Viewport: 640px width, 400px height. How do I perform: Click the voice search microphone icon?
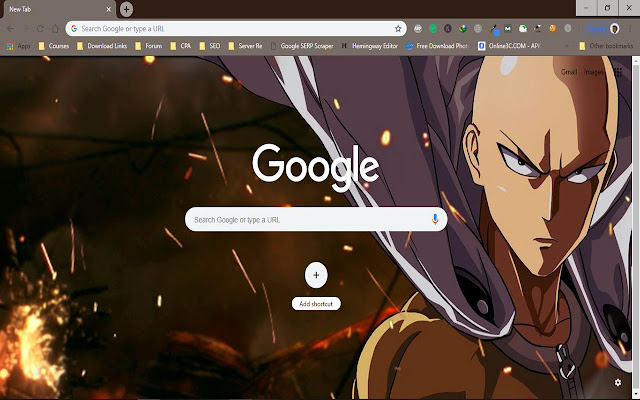pos(435,219)
